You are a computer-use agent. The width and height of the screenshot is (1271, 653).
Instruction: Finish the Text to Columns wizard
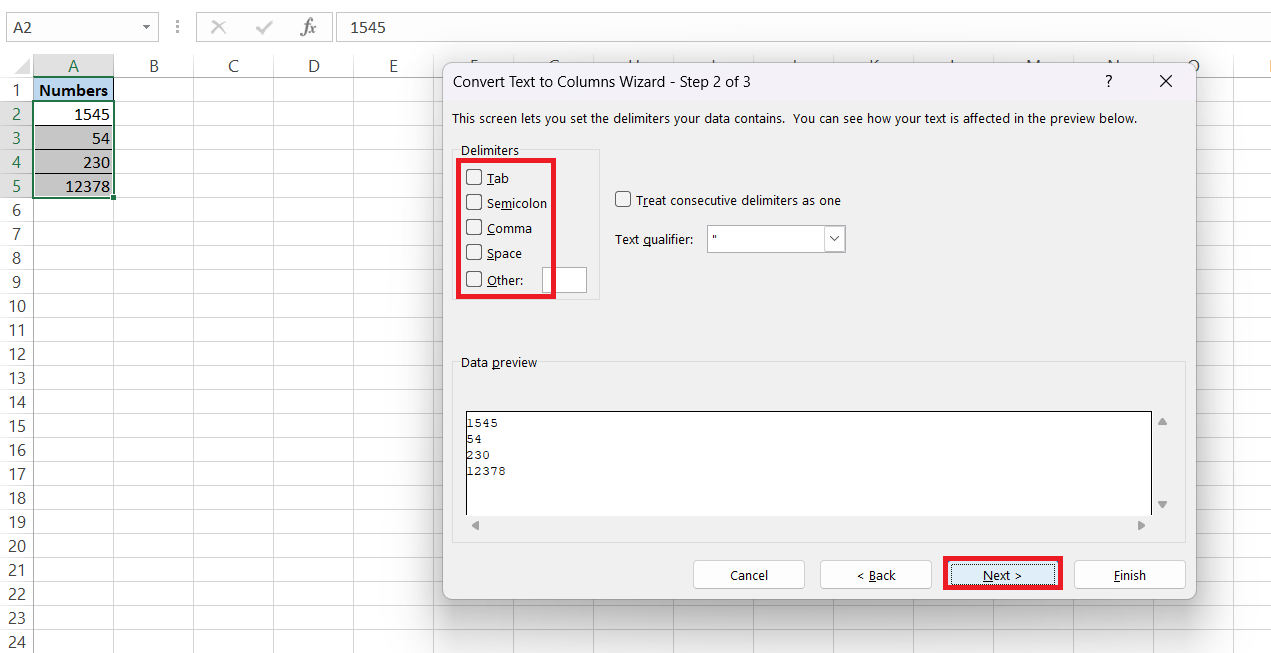click(1130, 575)
